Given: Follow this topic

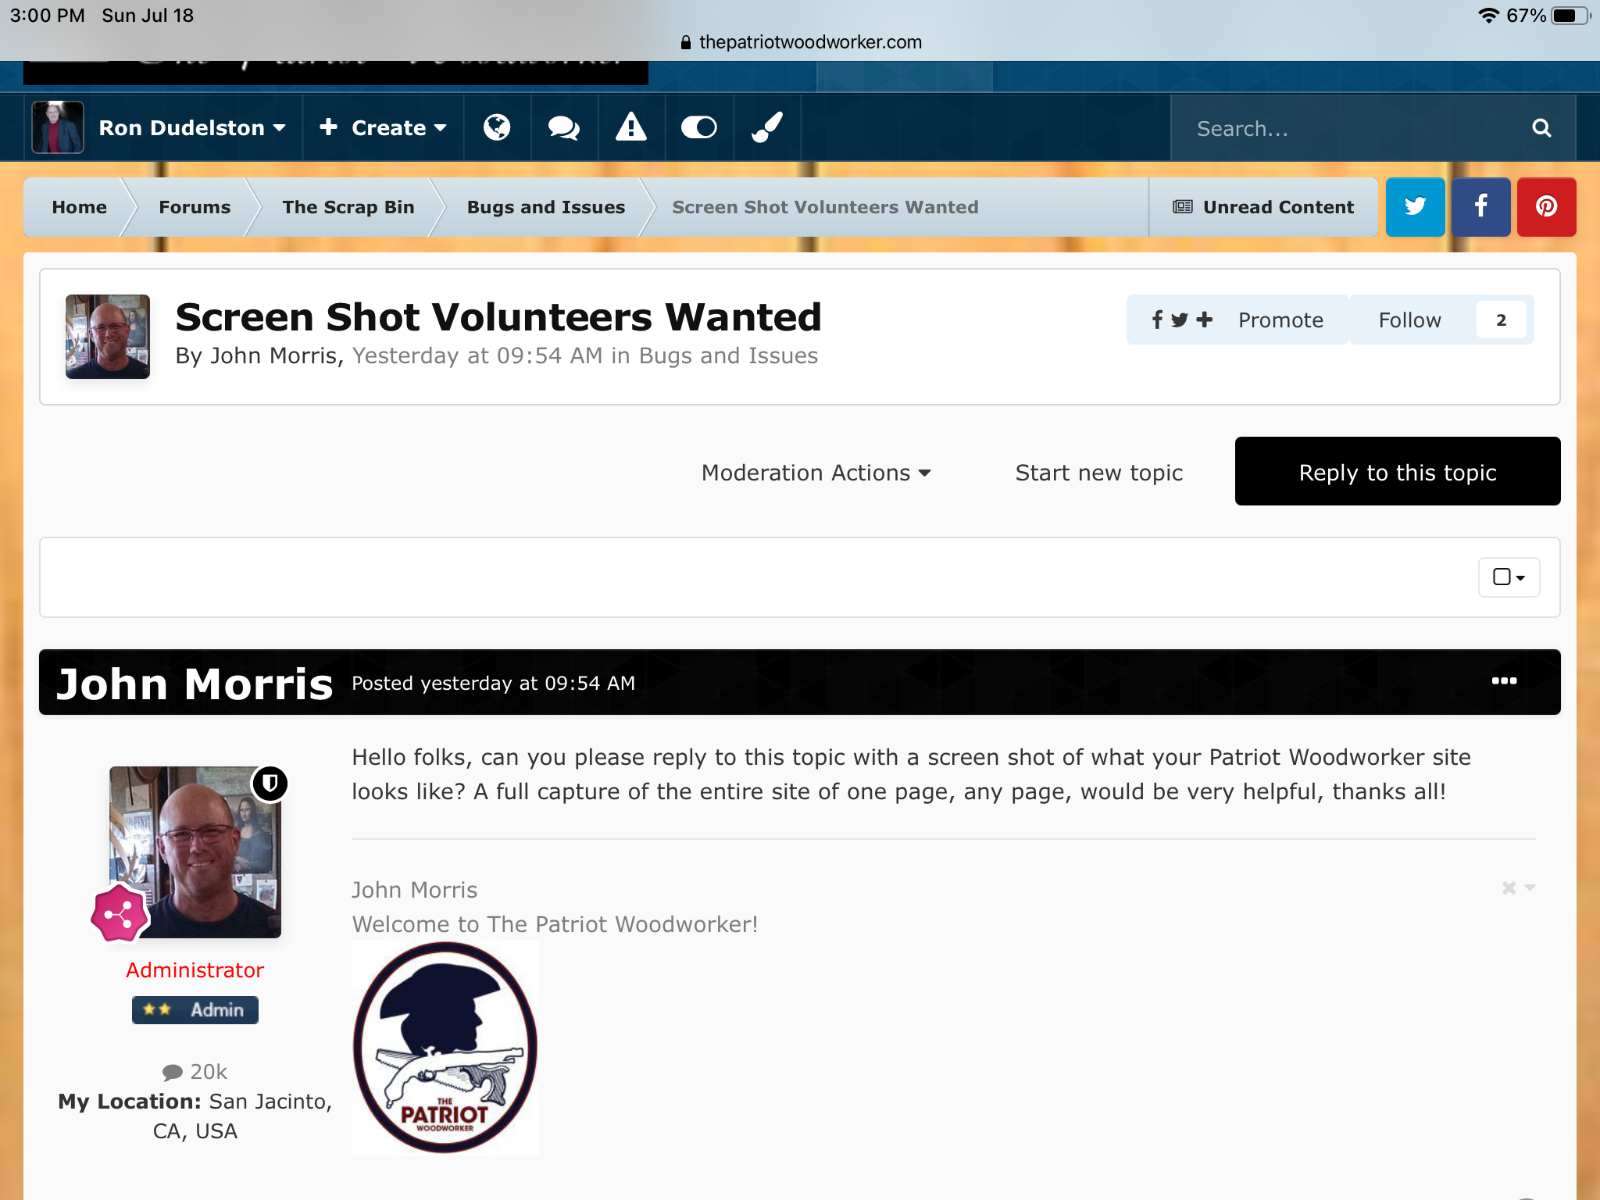Looking at the screenshot, I should click(1410, 320).
